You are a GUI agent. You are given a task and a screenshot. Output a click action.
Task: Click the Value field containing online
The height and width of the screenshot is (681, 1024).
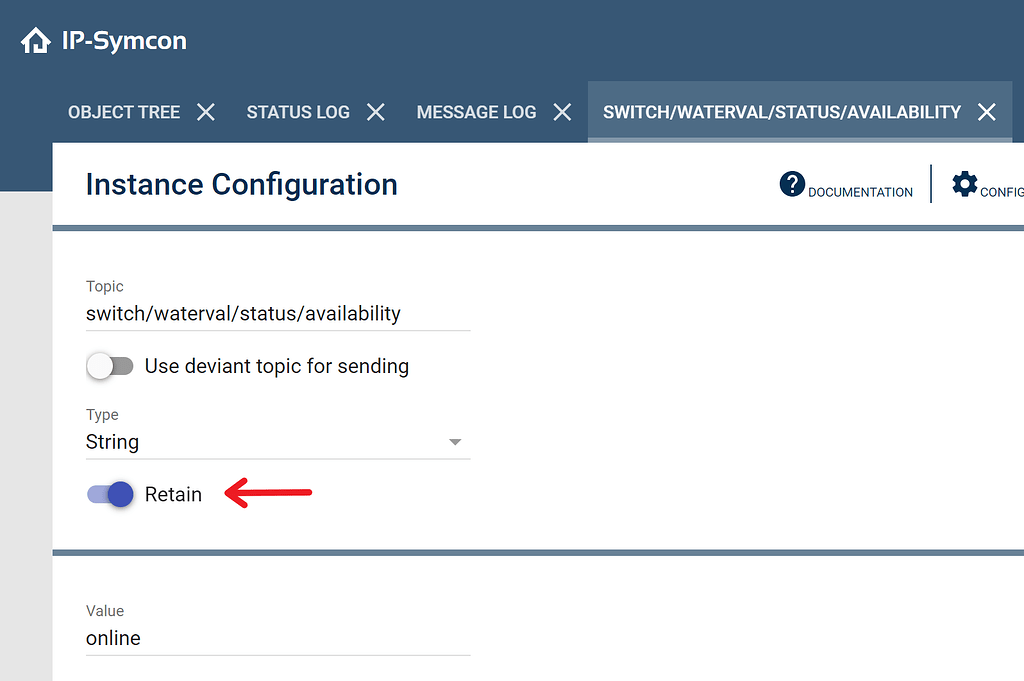point(278,638)
